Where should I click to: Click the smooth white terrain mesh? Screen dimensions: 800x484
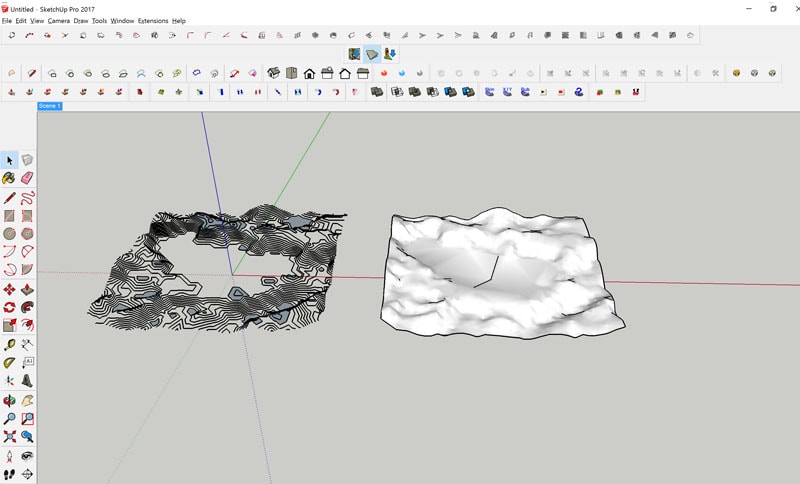(503, 275)
